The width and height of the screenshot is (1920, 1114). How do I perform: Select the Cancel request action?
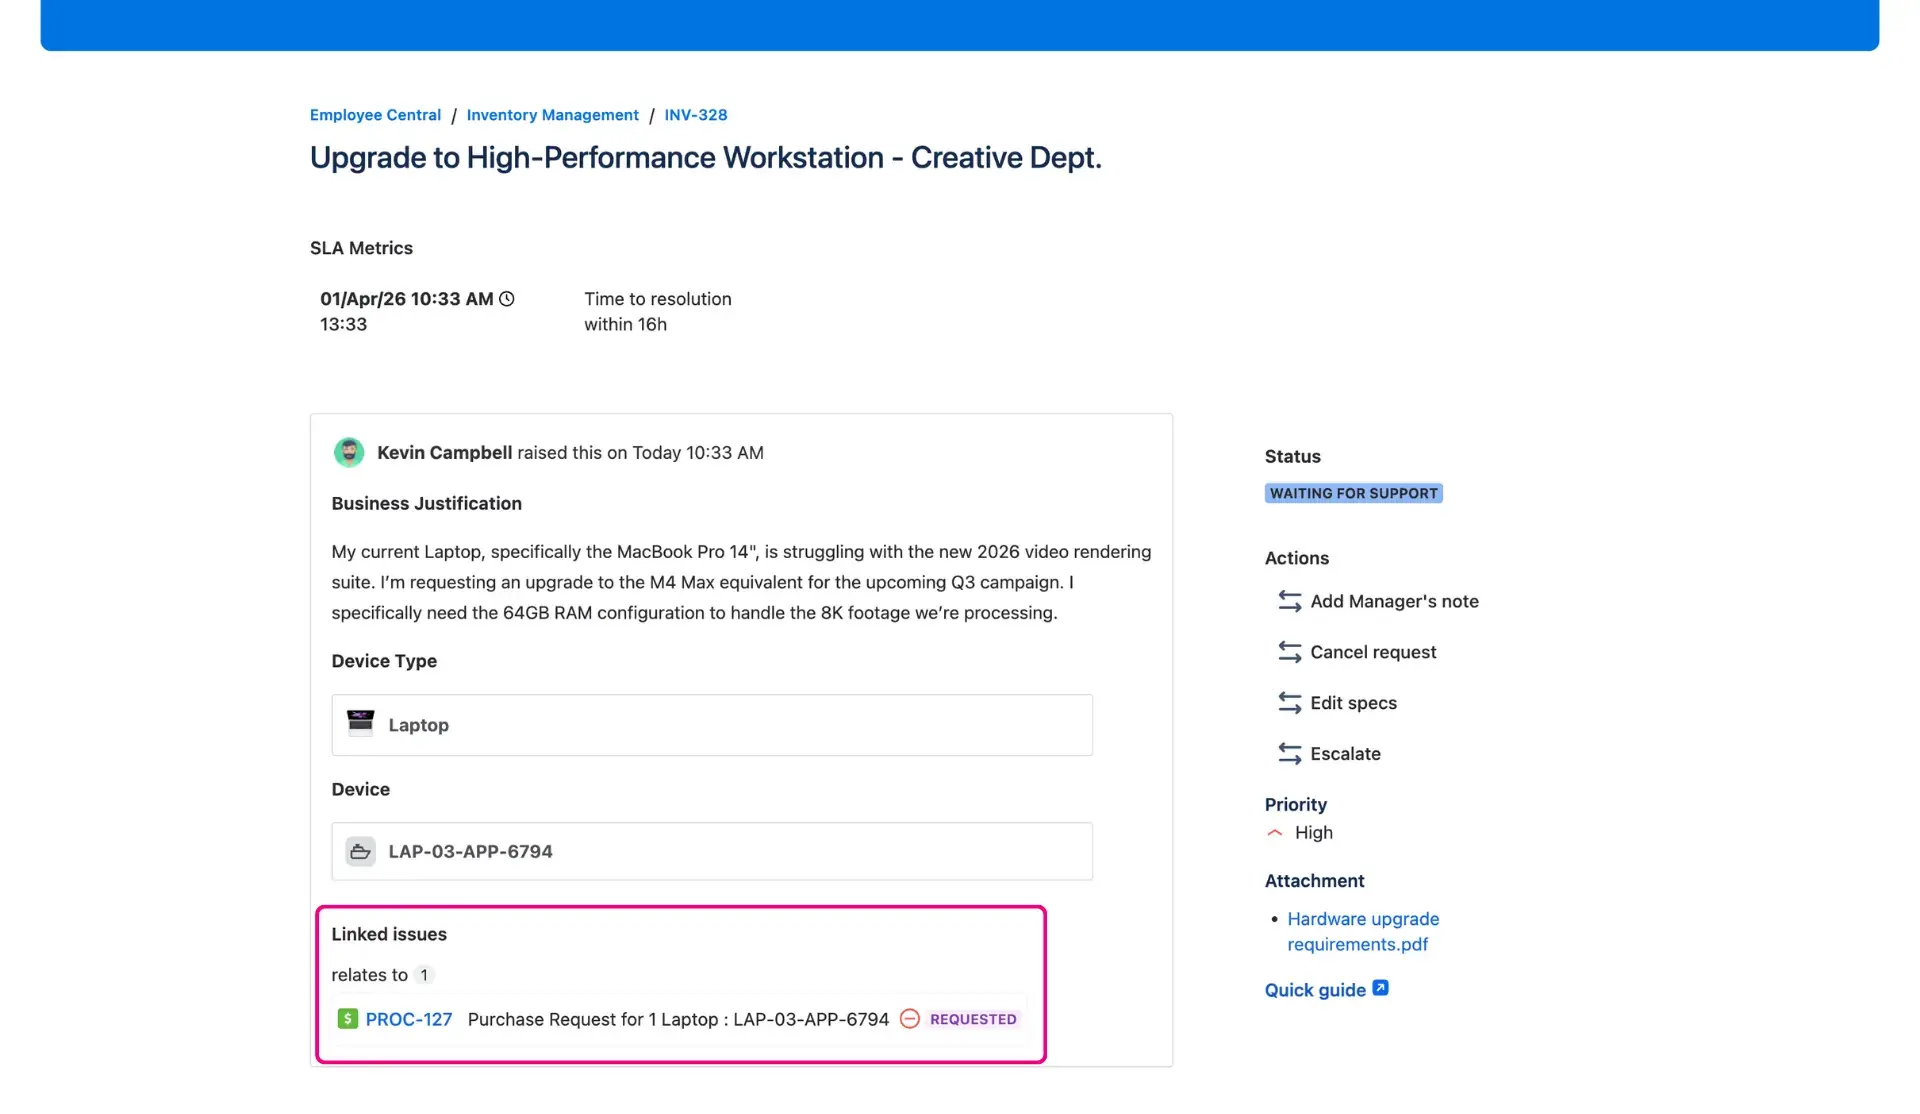tap(1372, 652)
